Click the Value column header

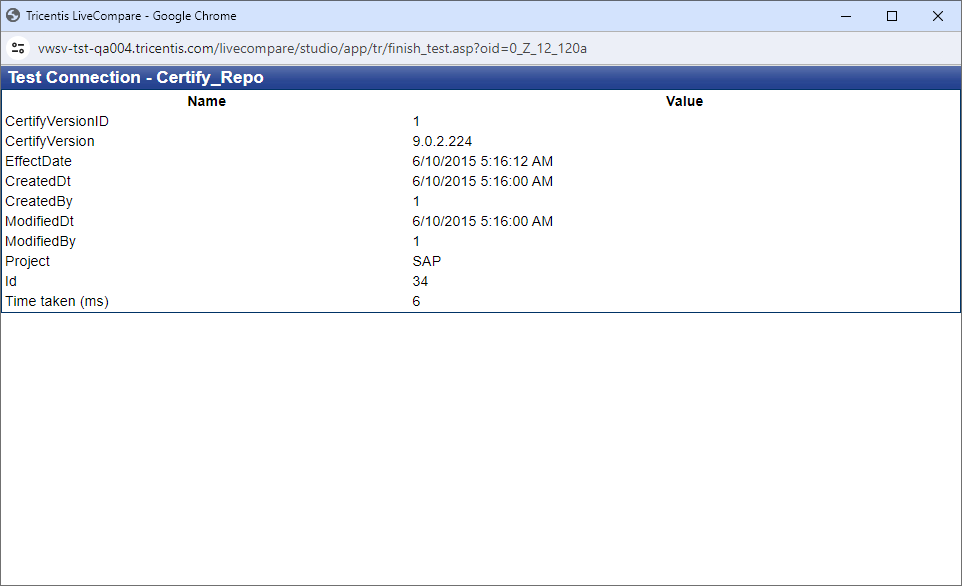(685, 101)
